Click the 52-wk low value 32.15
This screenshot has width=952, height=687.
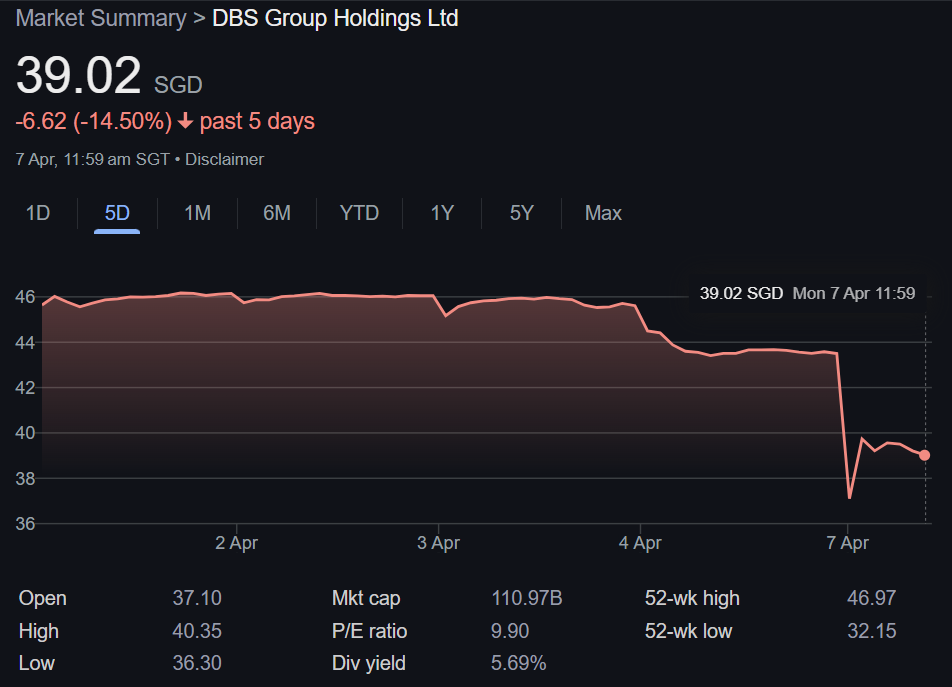point(871,631)
